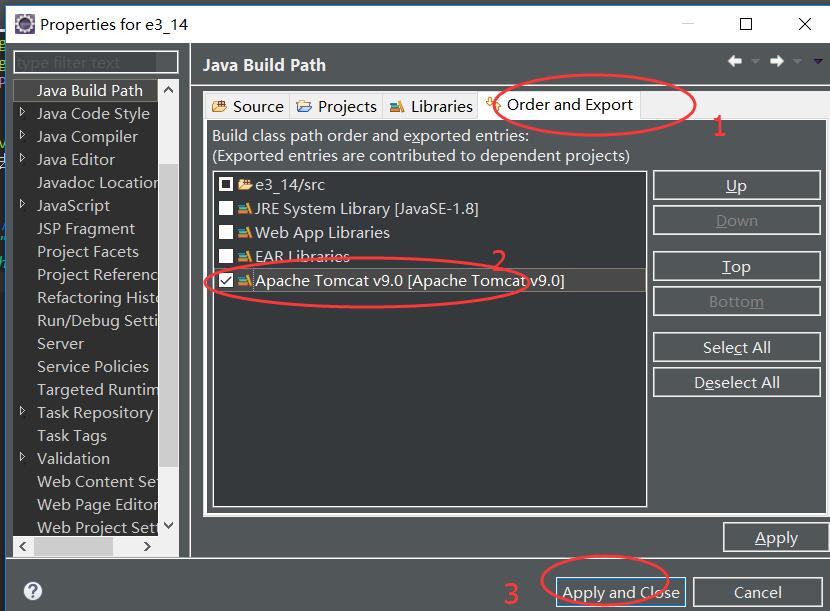The height and width of the screenshot is (611, 830).
Task: Expand the JavaScript node
Action: [22, 204]
